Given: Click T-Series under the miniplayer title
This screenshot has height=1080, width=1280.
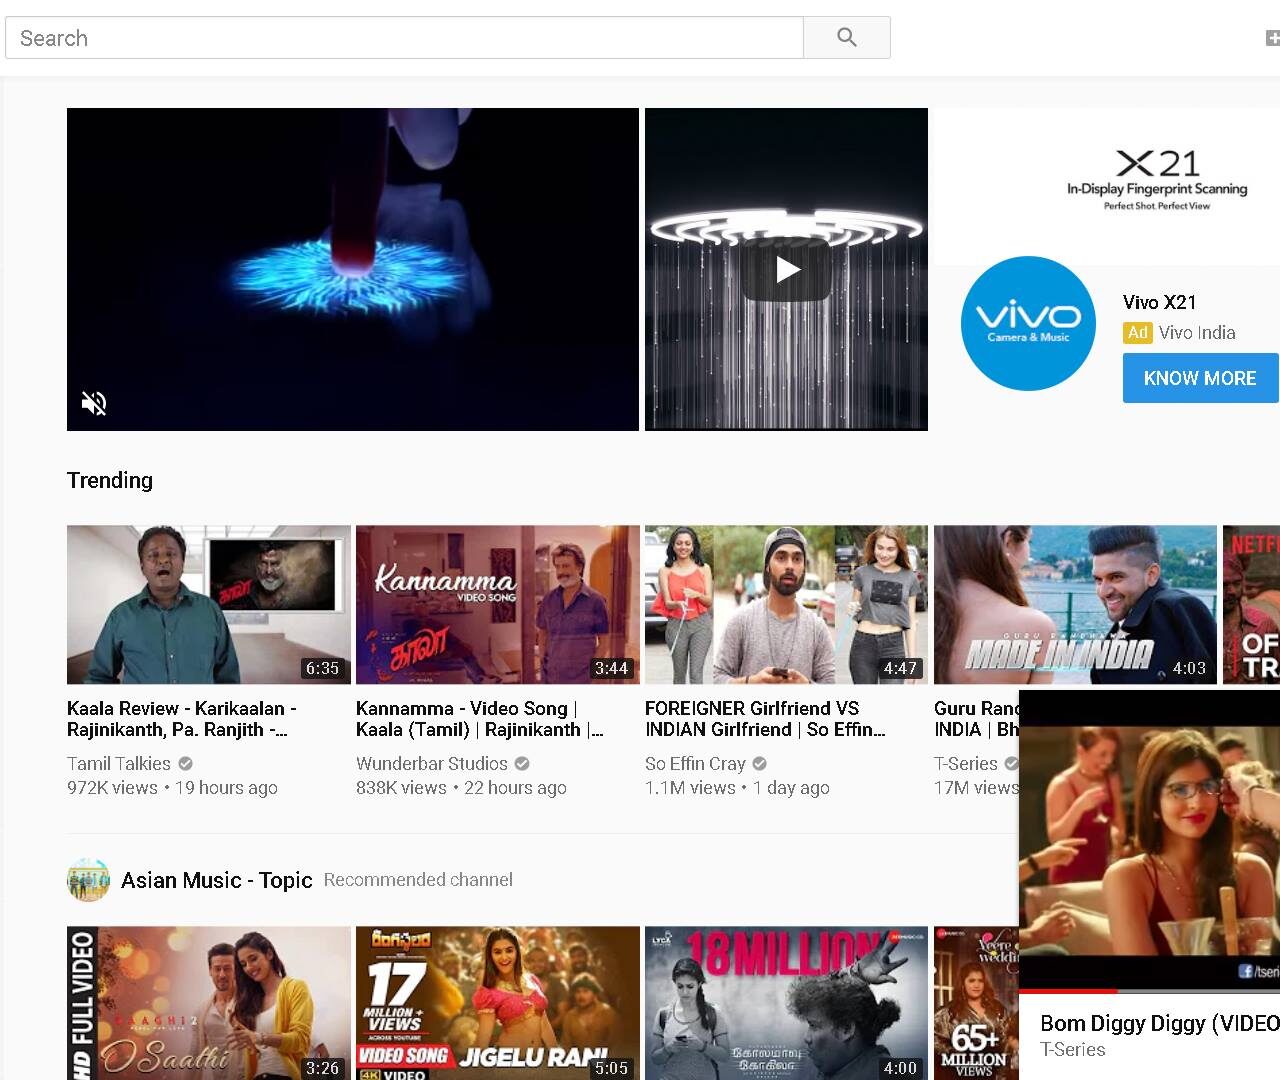Looking at the screenshot, I should click(1073, 1050).
